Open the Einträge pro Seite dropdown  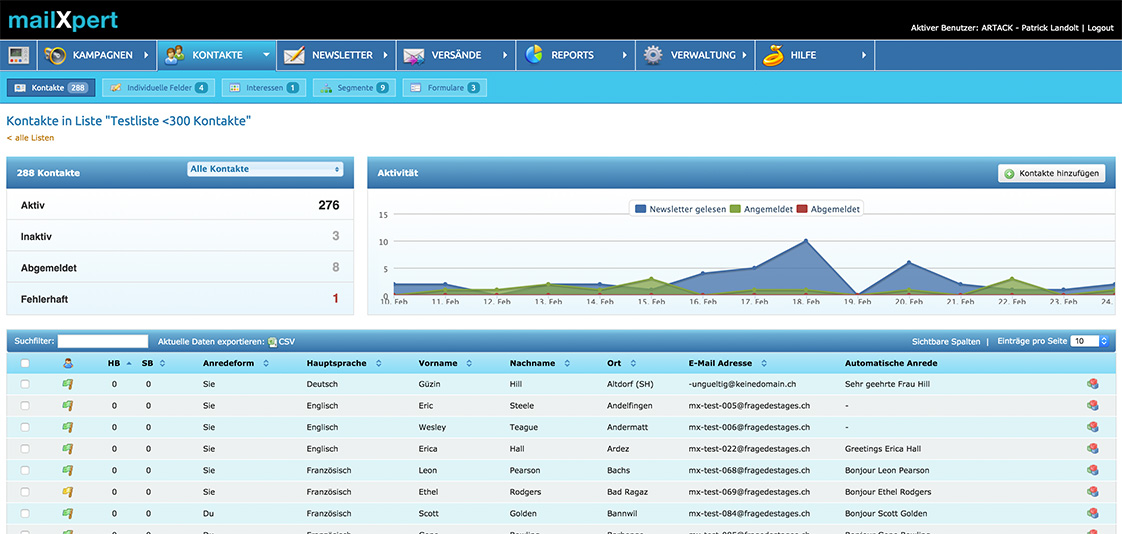1089,341
